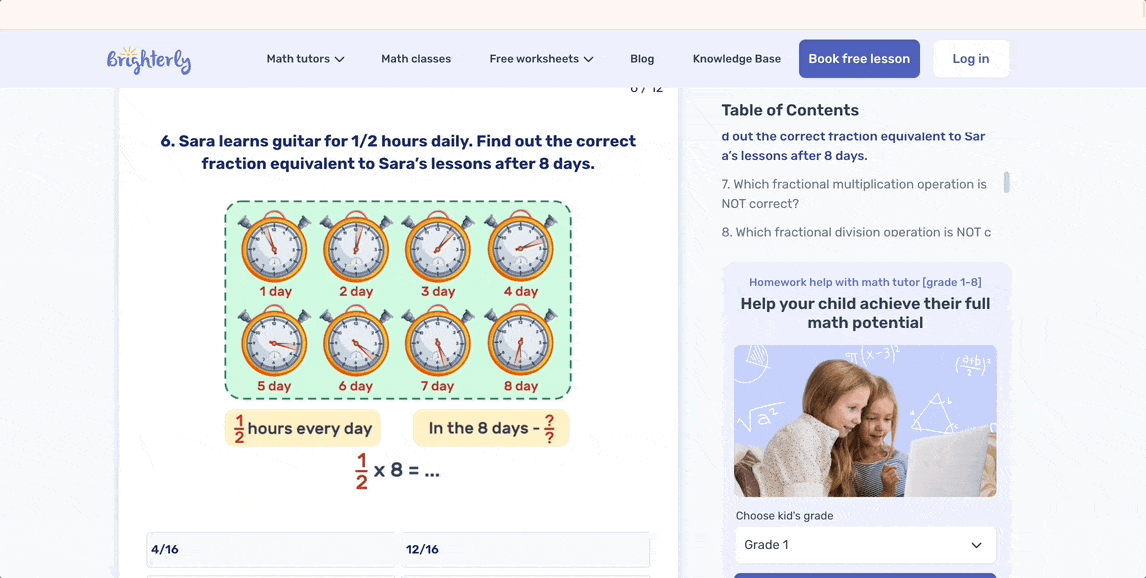Click the Log in button
Viewport: 1146px width, 578px height.
click(970, 59)
